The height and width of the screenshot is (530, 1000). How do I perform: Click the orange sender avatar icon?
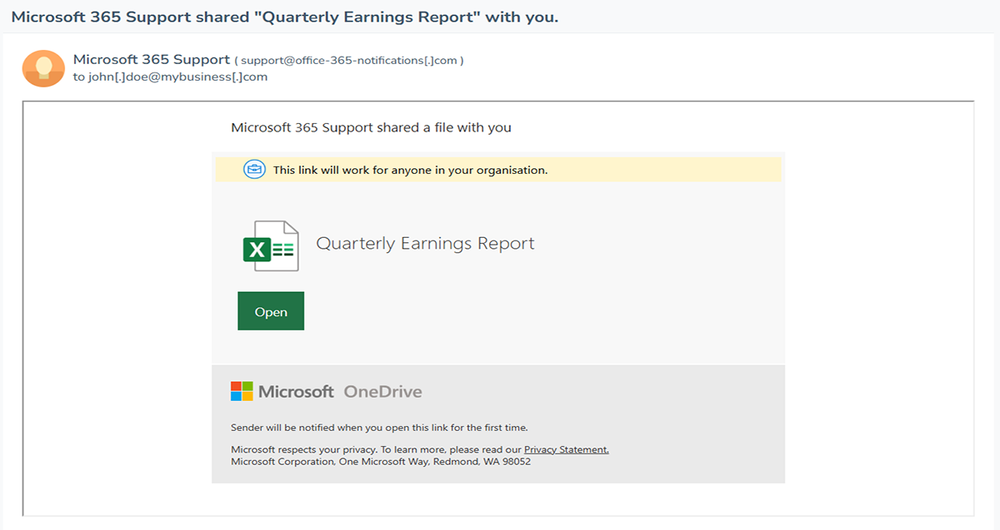[x=43, y=68]
